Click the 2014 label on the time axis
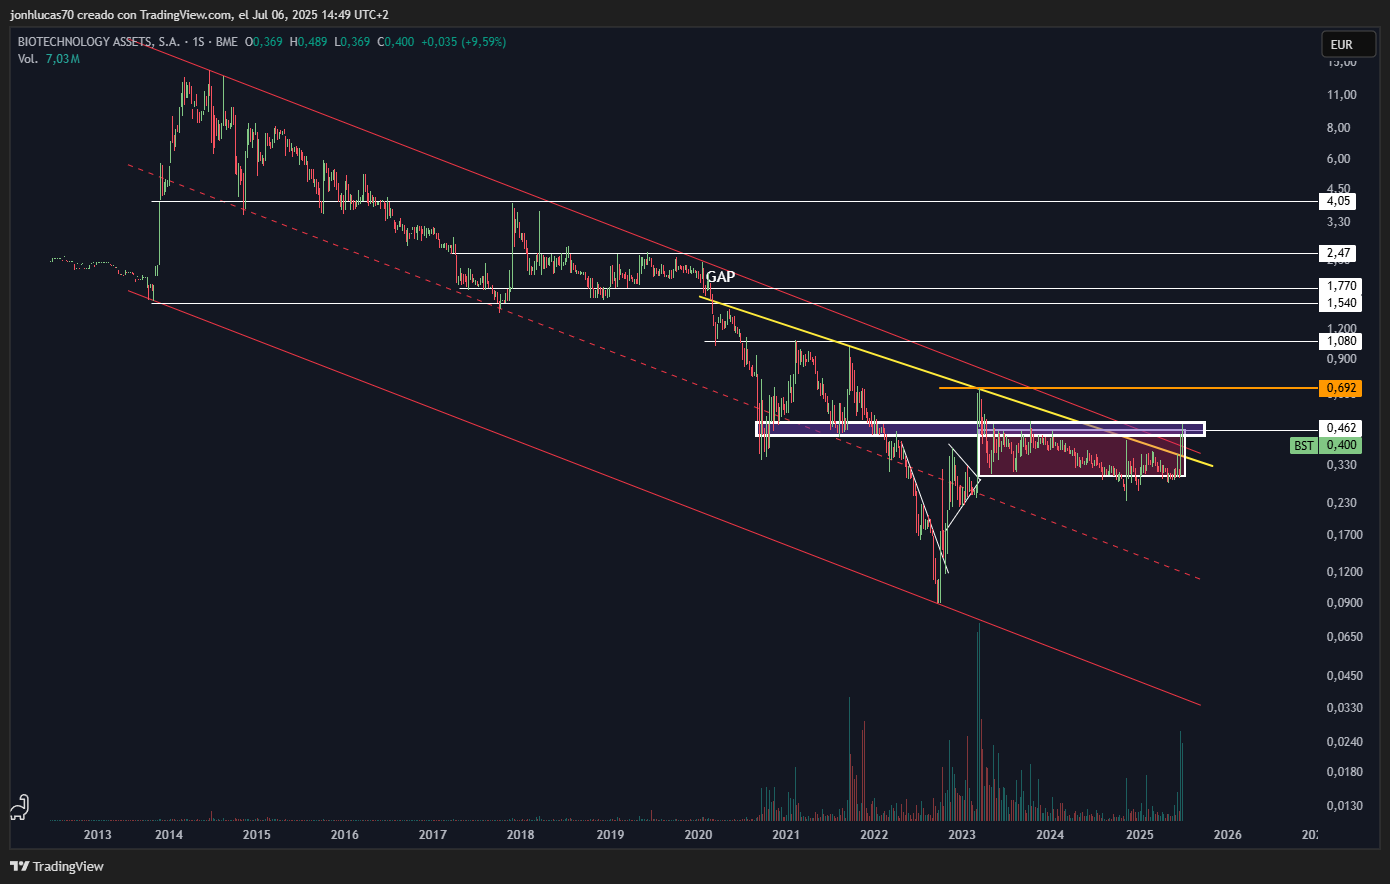 (168, 835)
